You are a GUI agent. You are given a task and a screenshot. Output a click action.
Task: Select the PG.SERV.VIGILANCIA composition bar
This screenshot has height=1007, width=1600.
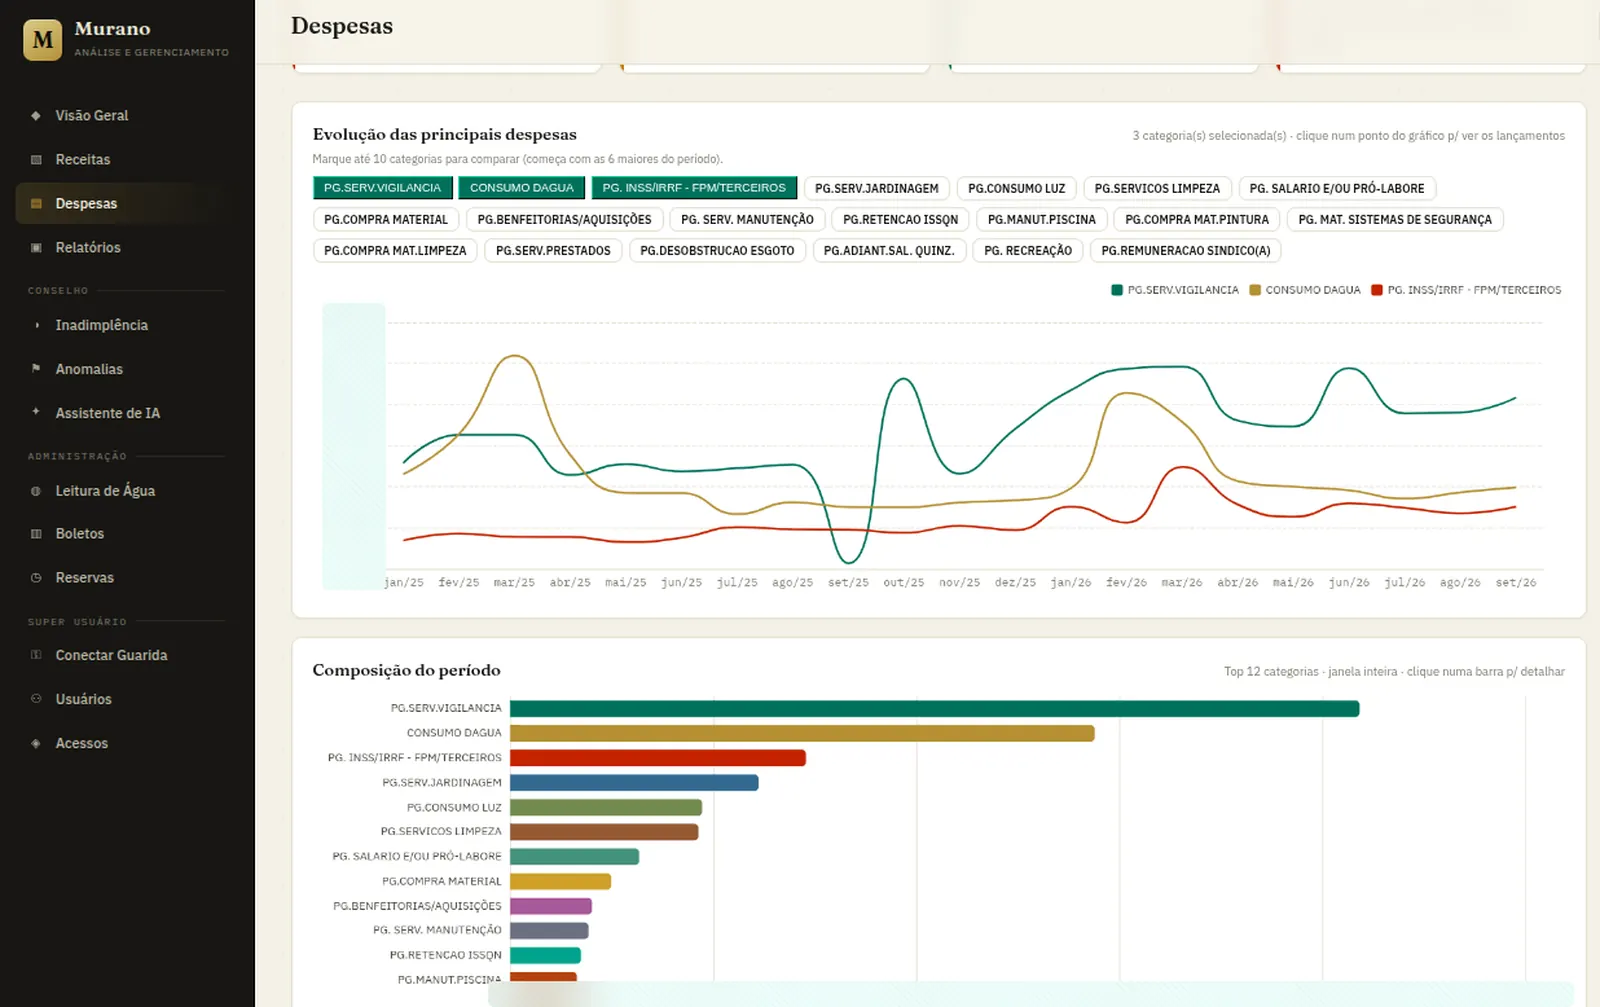(935, 709)
